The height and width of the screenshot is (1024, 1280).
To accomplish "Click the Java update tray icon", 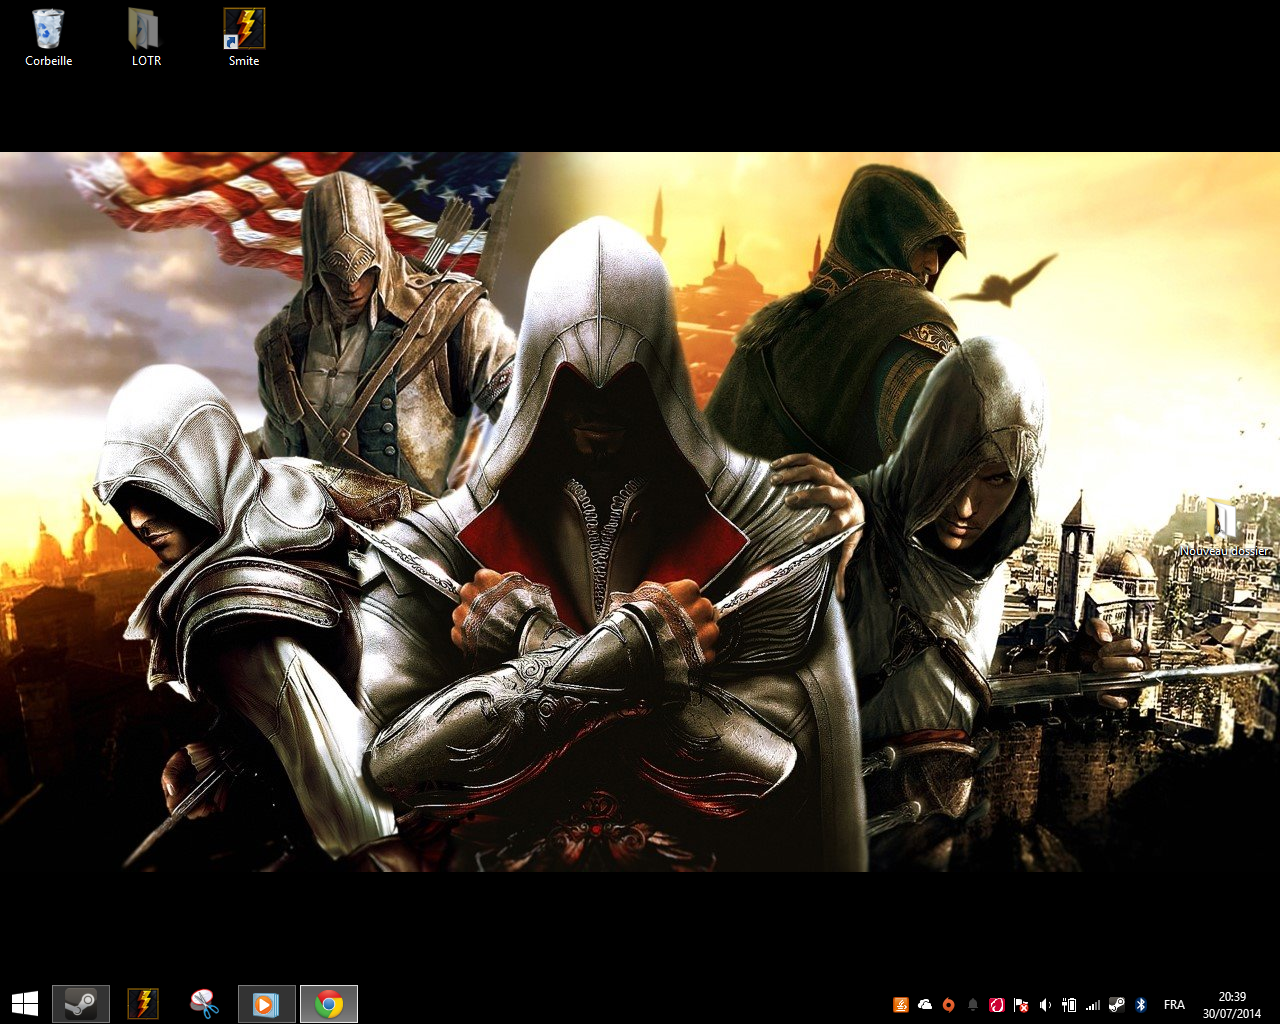I will pos(901,1005).
